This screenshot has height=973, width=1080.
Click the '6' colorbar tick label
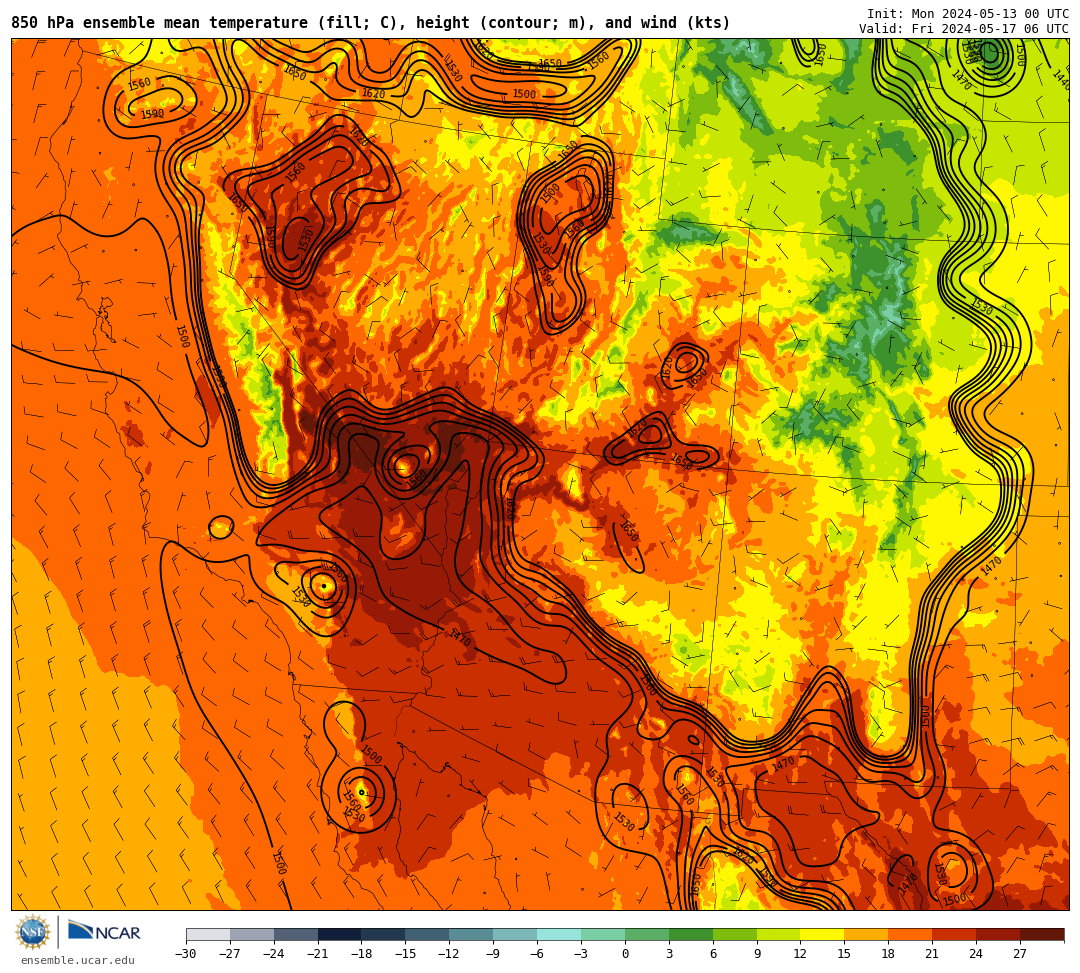tap(713, 954)
